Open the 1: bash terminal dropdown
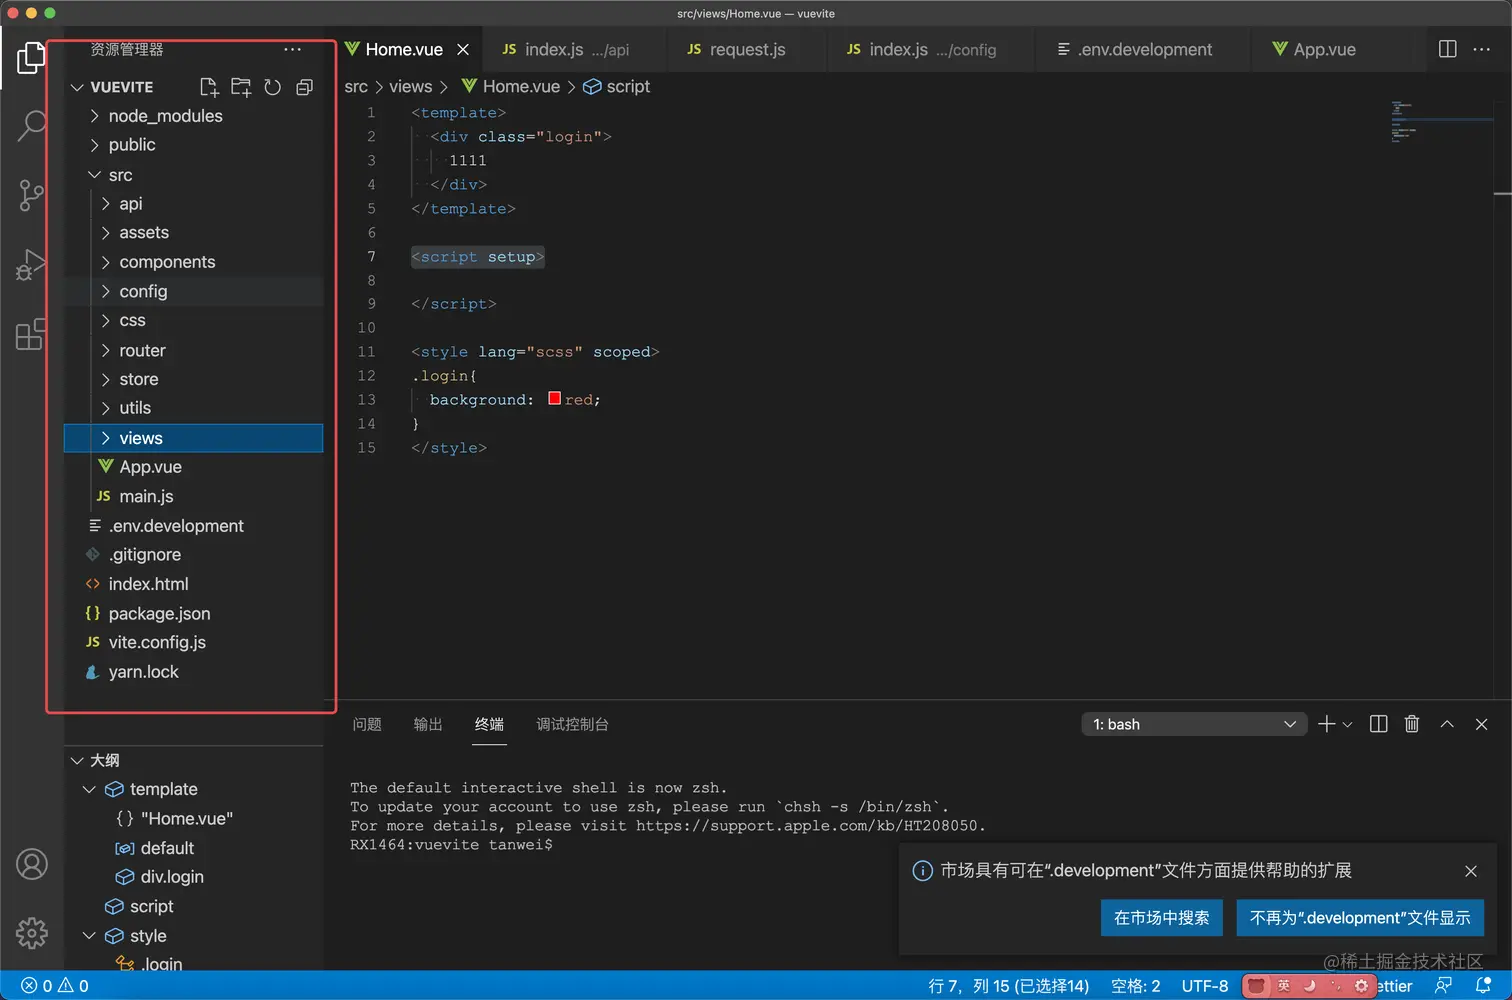 pos(1194,724)
